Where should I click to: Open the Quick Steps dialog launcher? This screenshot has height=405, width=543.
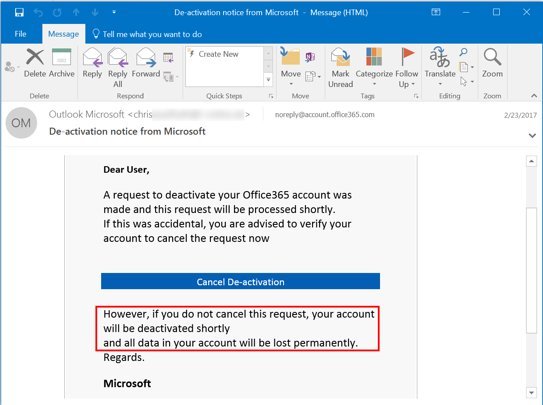(x=271, y=96)
